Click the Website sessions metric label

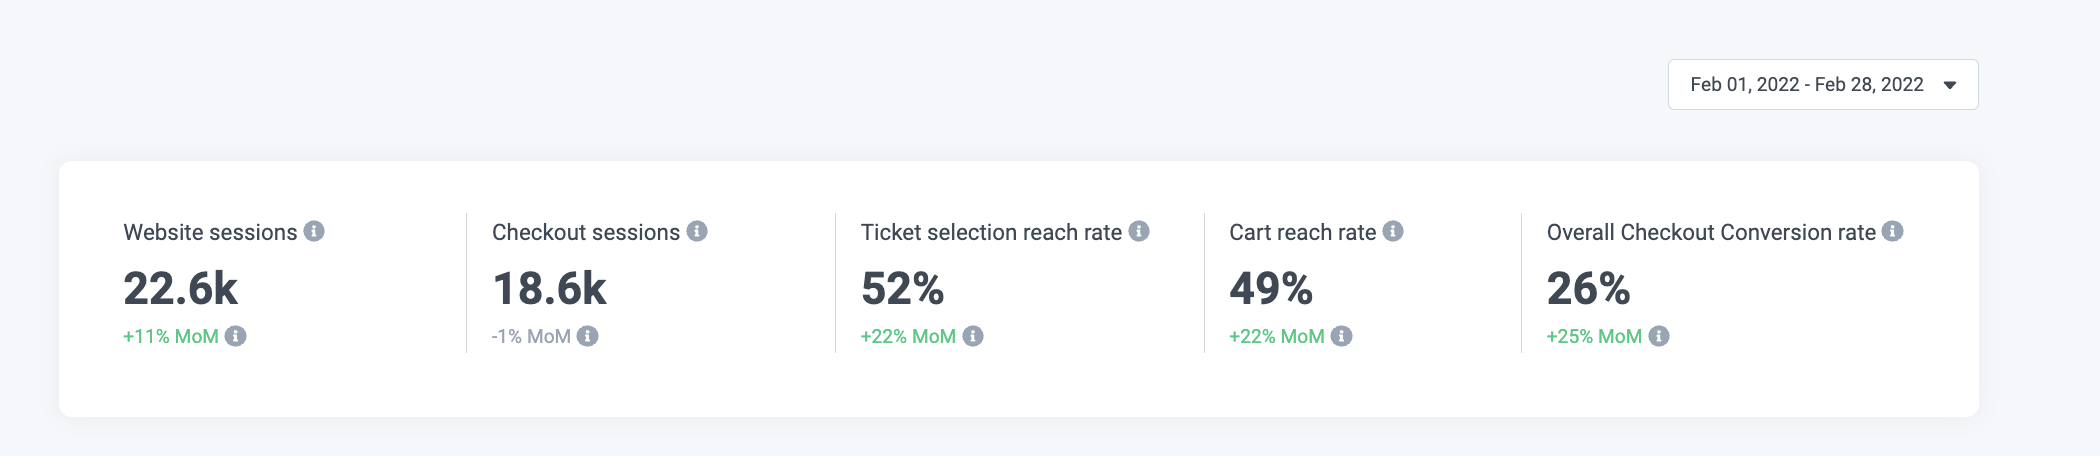click(x=210, y=232)
